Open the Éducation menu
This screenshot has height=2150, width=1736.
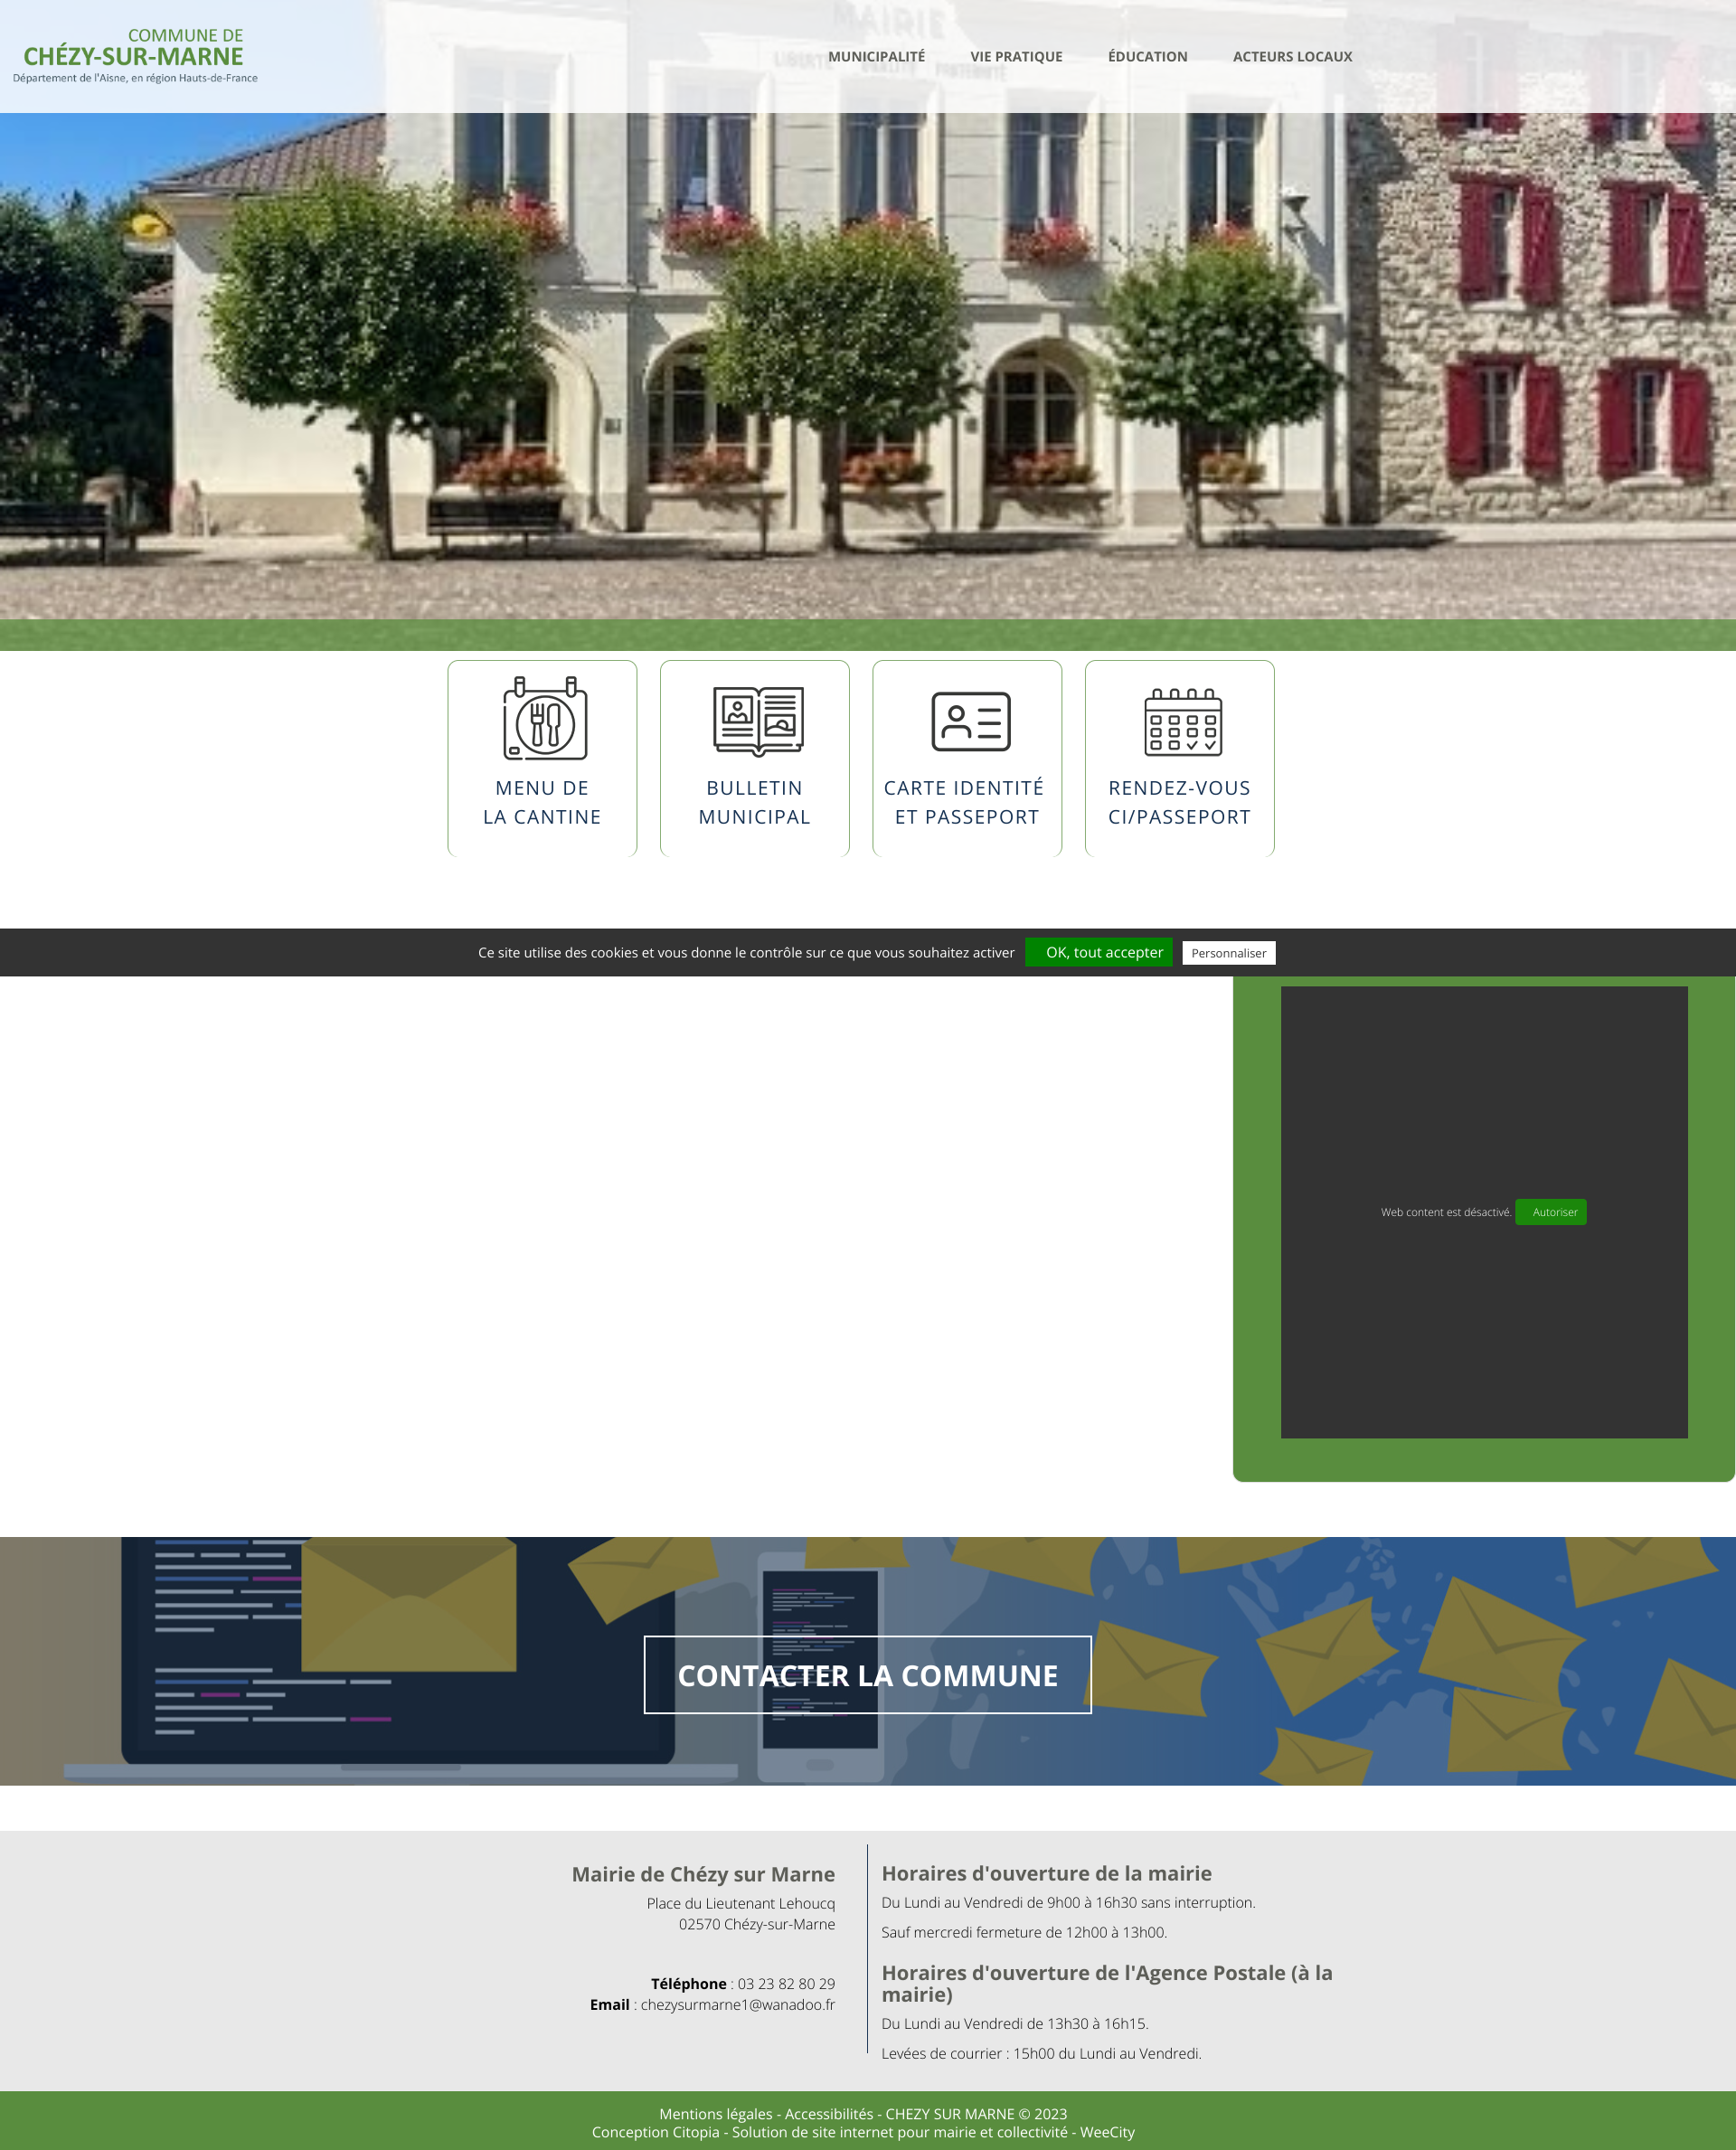pyautogui.click(x=1147, y=57)
